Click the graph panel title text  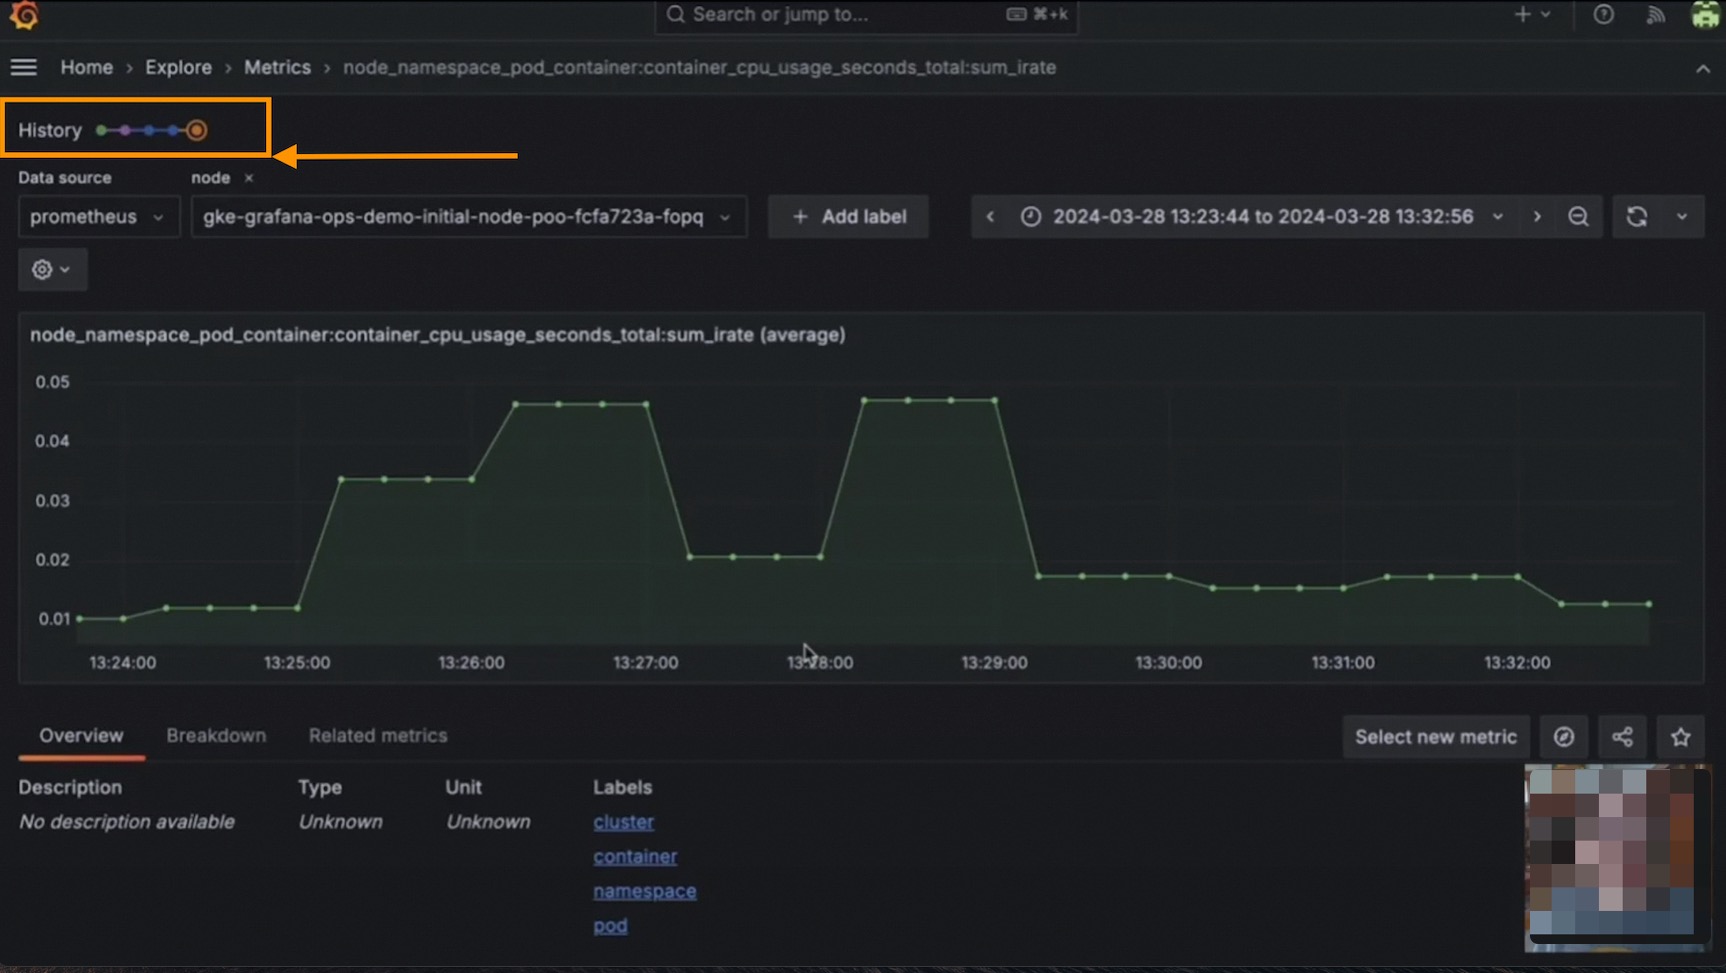437,335
